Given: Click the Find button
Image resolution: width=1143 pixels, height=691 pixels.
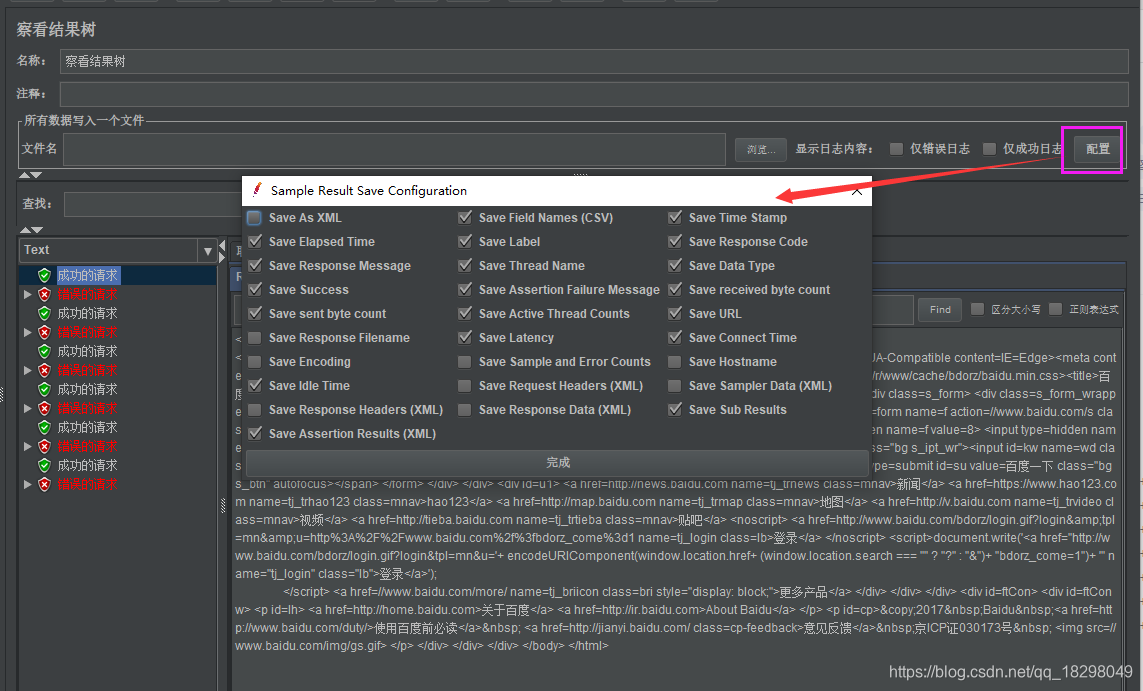Looking at the screenshot, I should (939, 310).
